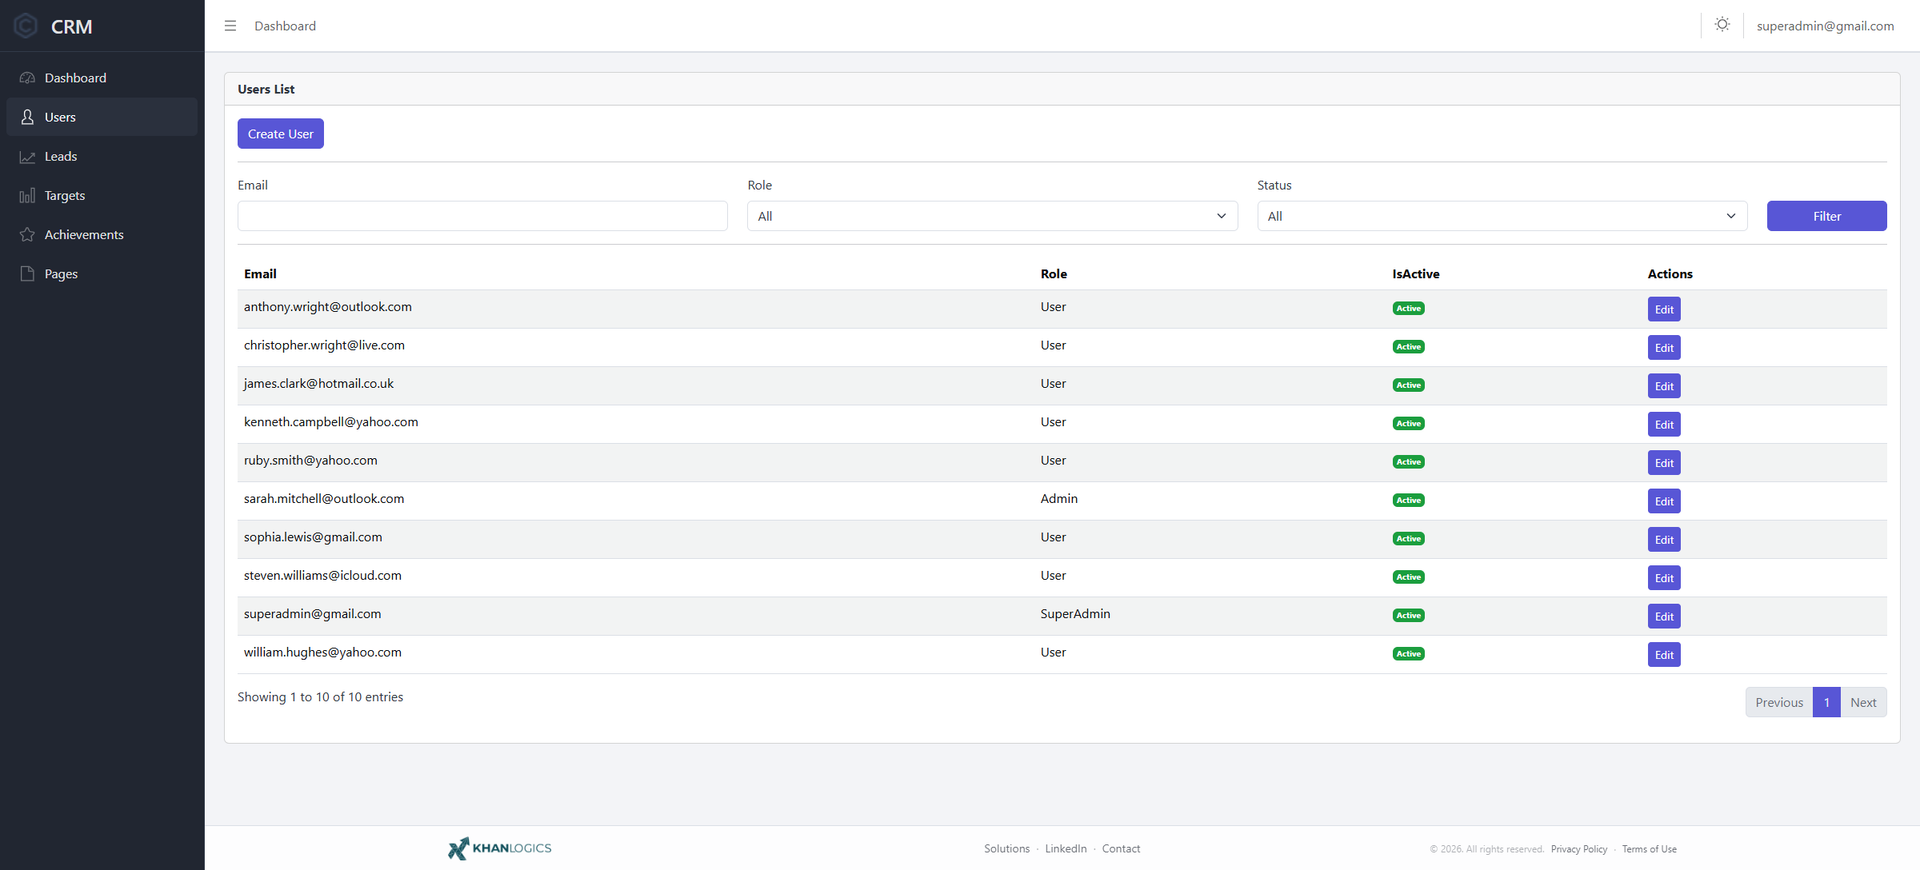
Task: Edit user anthony.wright@outlook.com
Action: (1664, 309)
